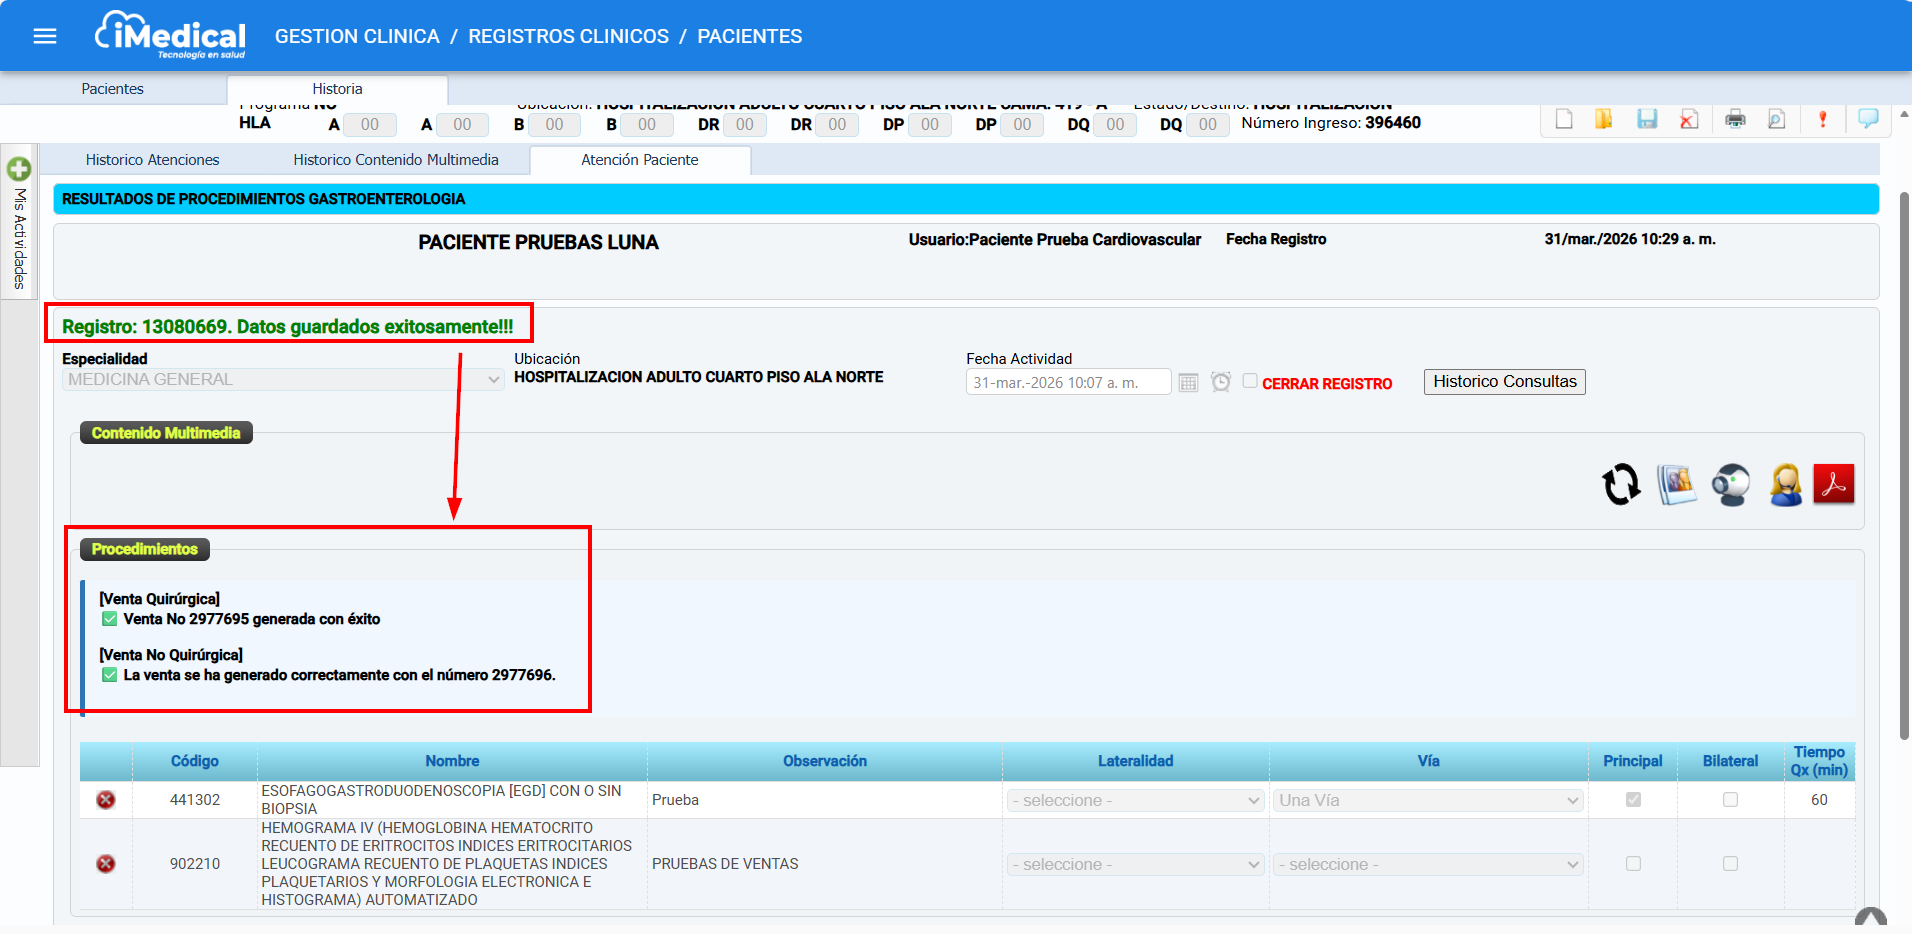
Task: Click the Historico Consultas button
Action: click(1504, 382)
